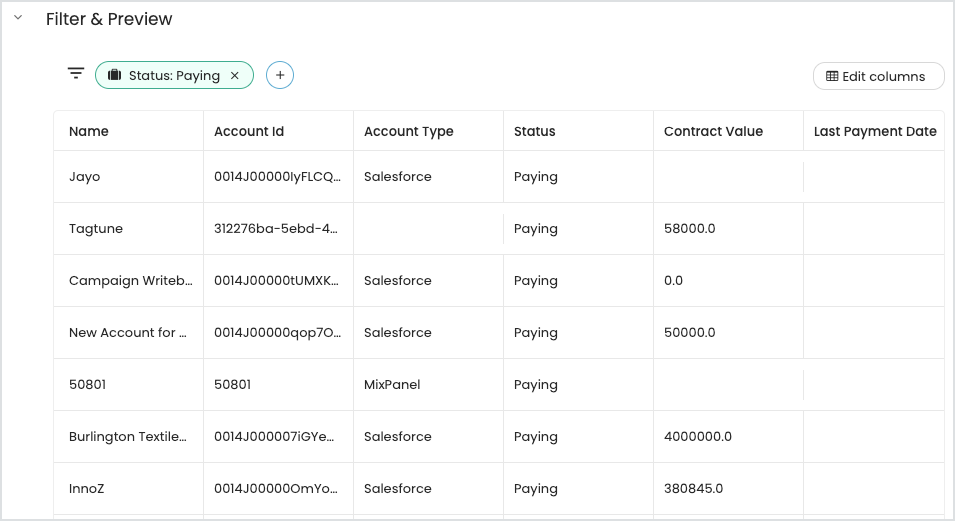
Task: Open Edit columns button
Action: coord(878,76)
